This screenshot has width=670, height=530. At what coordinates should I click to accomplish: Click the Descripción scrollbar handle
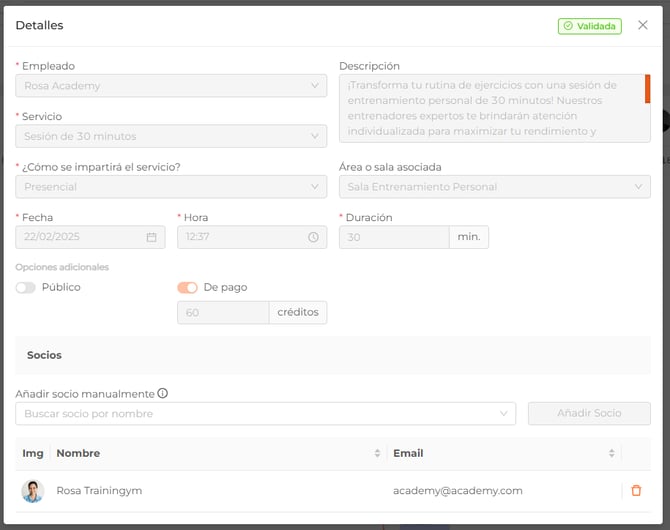point(647,89)
